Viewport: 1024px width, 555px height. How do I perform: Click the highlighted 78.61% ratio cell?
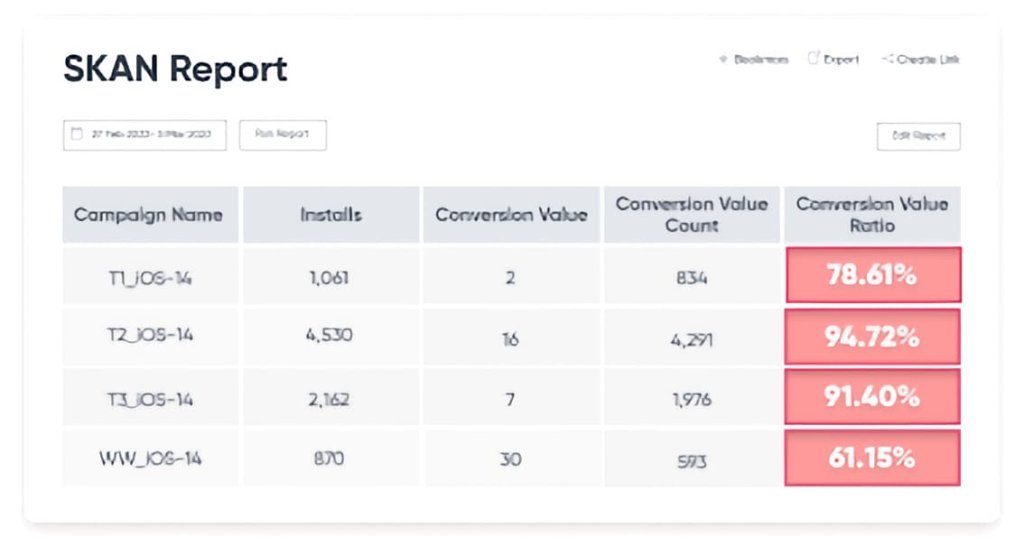873,275
